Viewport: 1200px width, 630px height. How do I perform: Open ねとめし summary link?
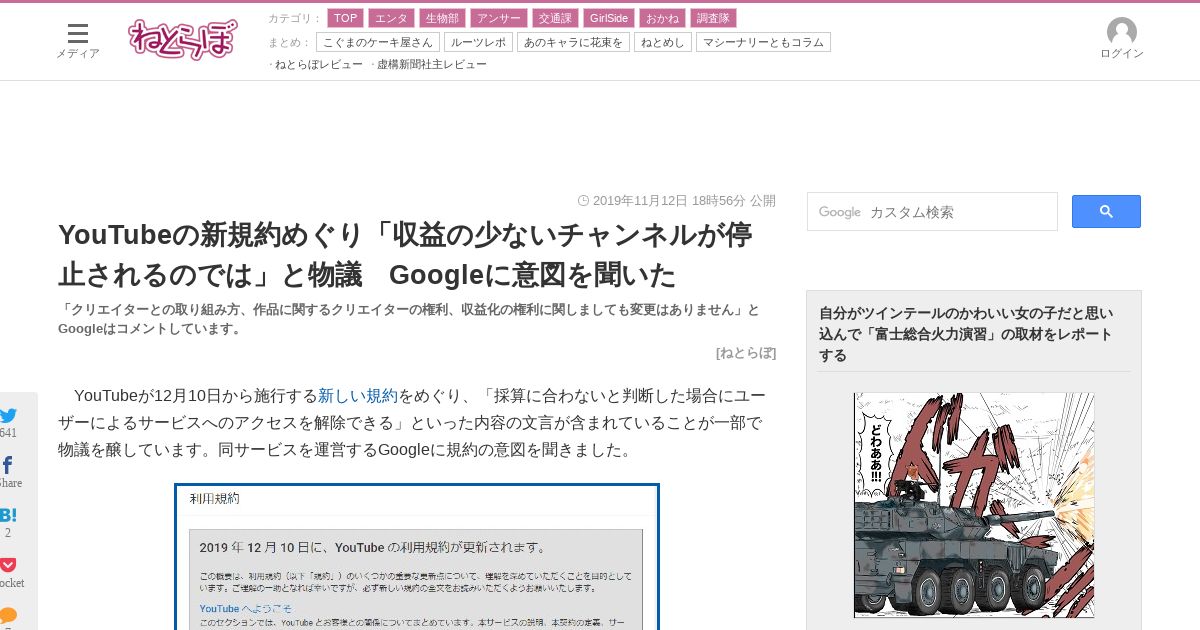pos(663,42)
